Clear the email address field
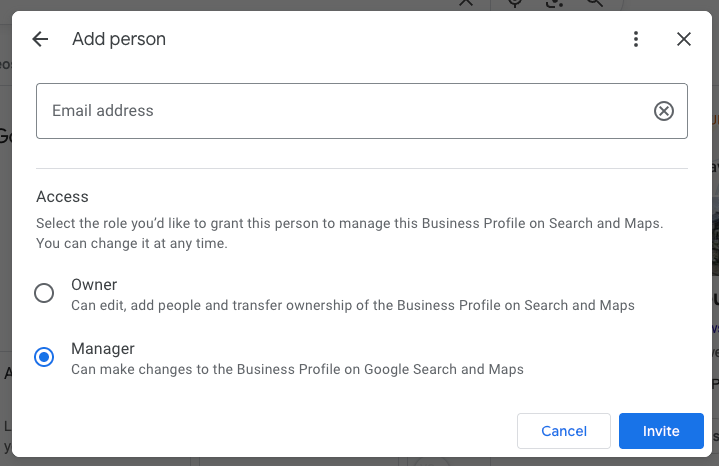 pos(664,111)
